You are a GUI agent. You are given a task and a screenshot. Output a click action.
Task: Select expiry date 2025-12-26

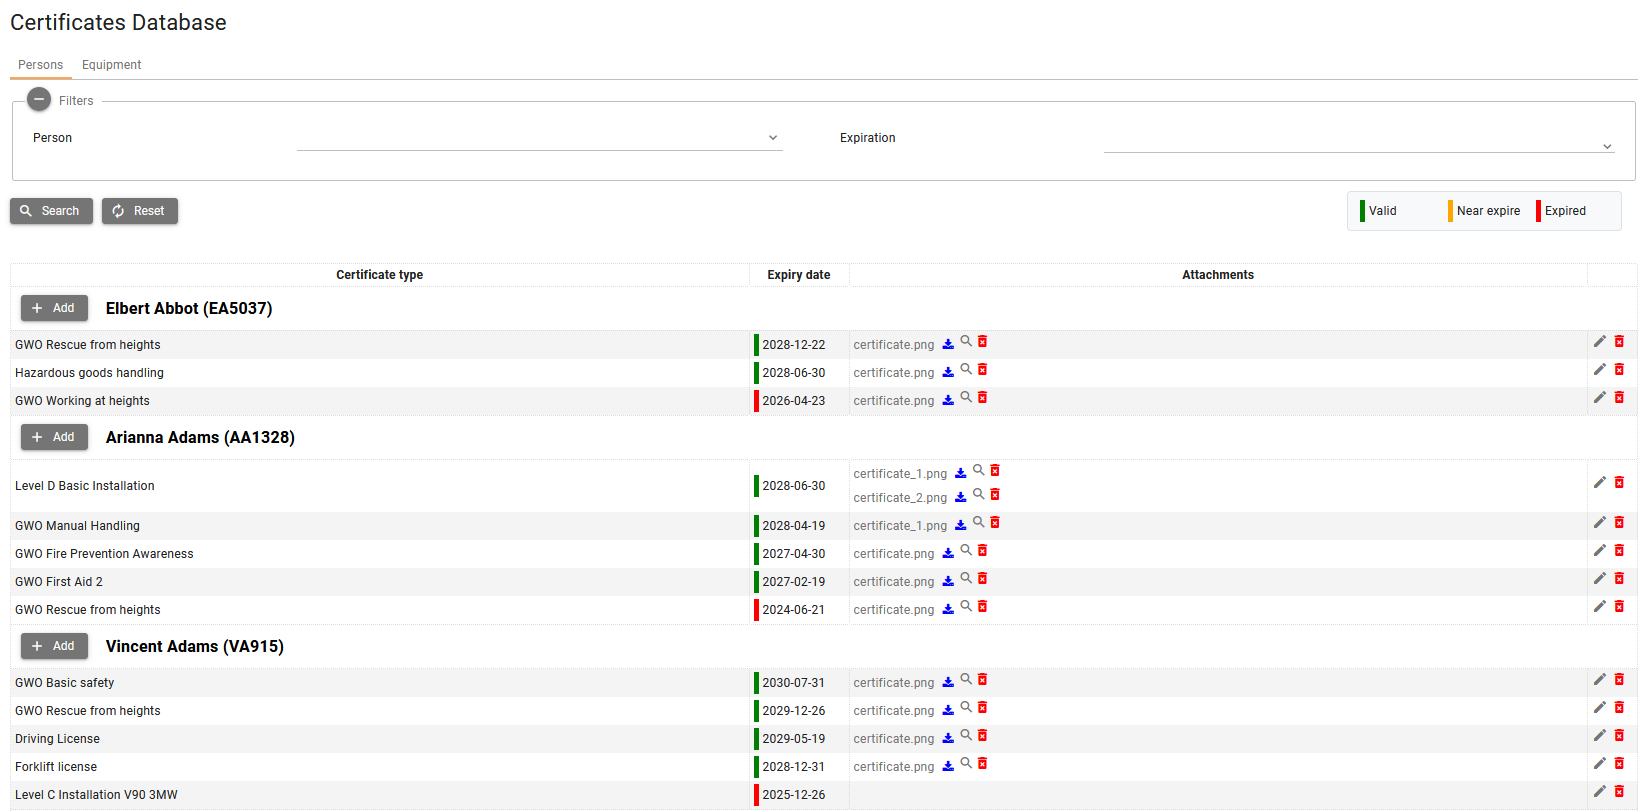[794, 795]
